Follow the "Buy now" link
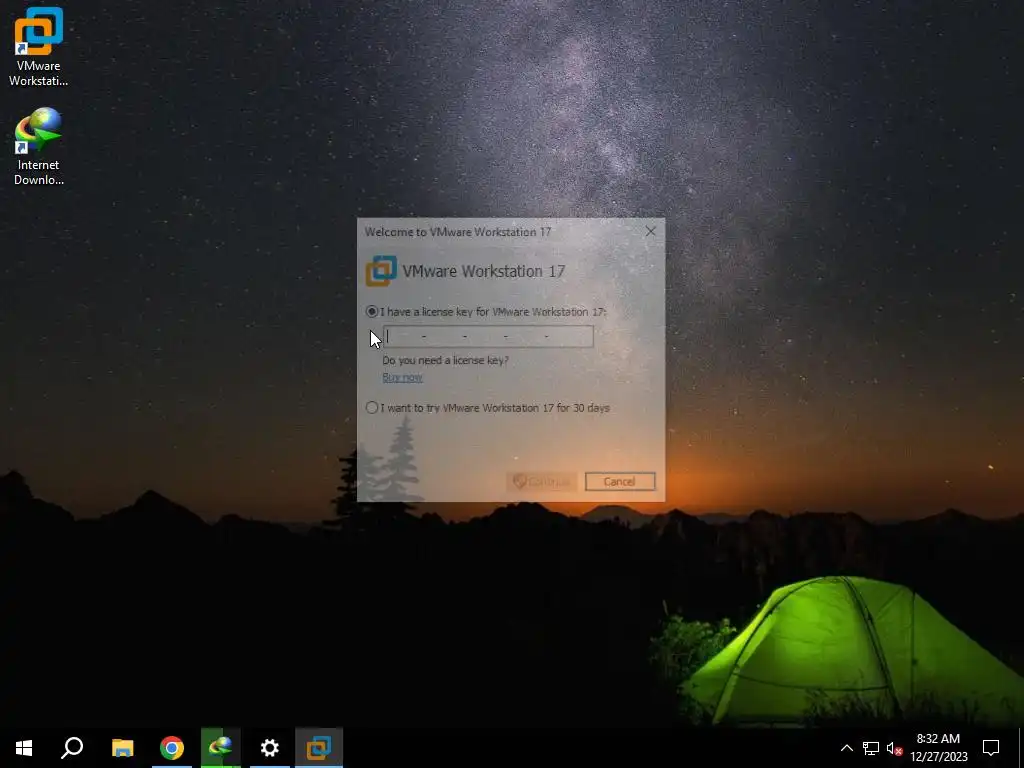The width and height of the screenshot is (1024, 768). click(402, 377)
